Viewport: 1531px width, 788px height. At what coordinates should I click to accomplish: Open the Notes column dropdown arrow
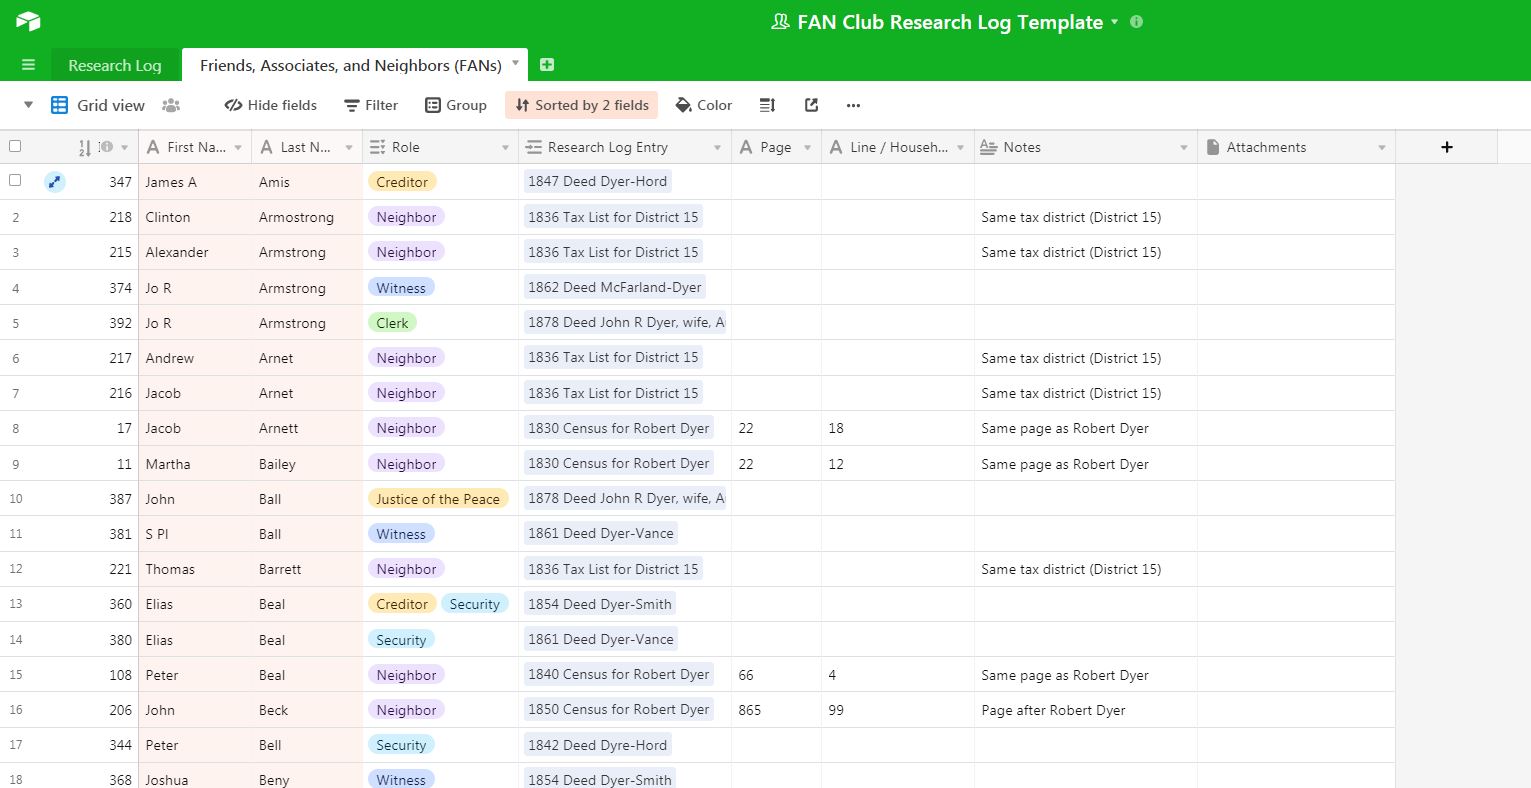(1183, 147)
